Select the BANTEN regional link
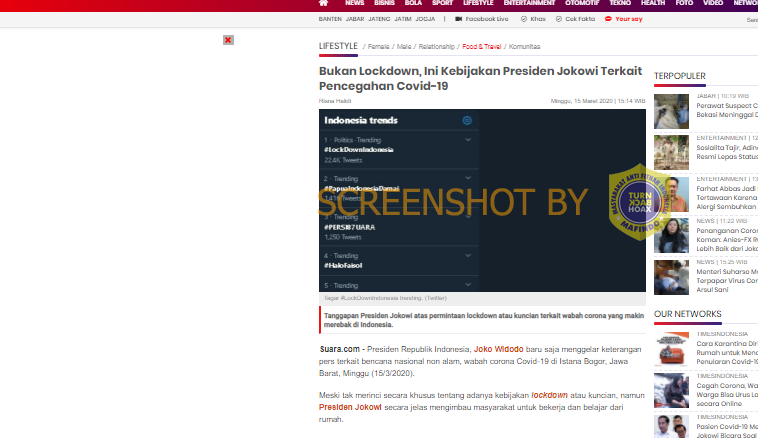 coord(330,19)
